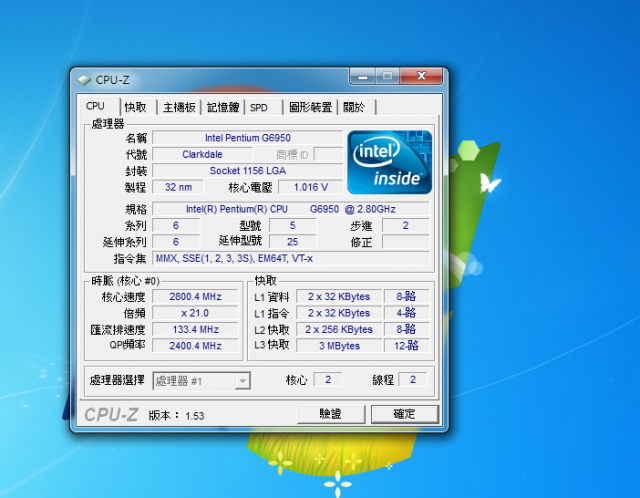Screen dimensions: 640x498
Task: Click L2 cache value 2 x 256 KBytes
Action: click(x=339, y=329)
